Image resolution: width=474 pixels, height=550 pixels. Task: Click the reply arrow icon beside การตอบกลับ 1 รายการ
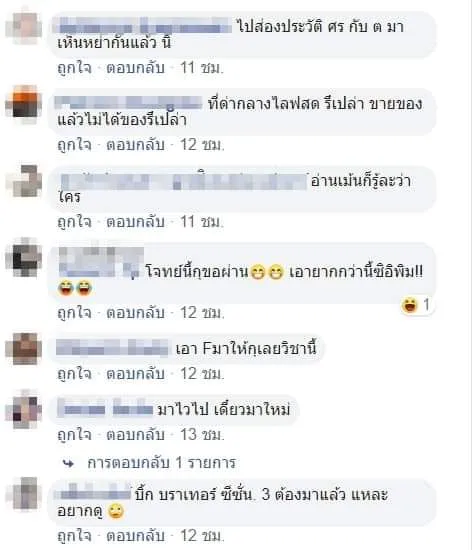[68, 463]
